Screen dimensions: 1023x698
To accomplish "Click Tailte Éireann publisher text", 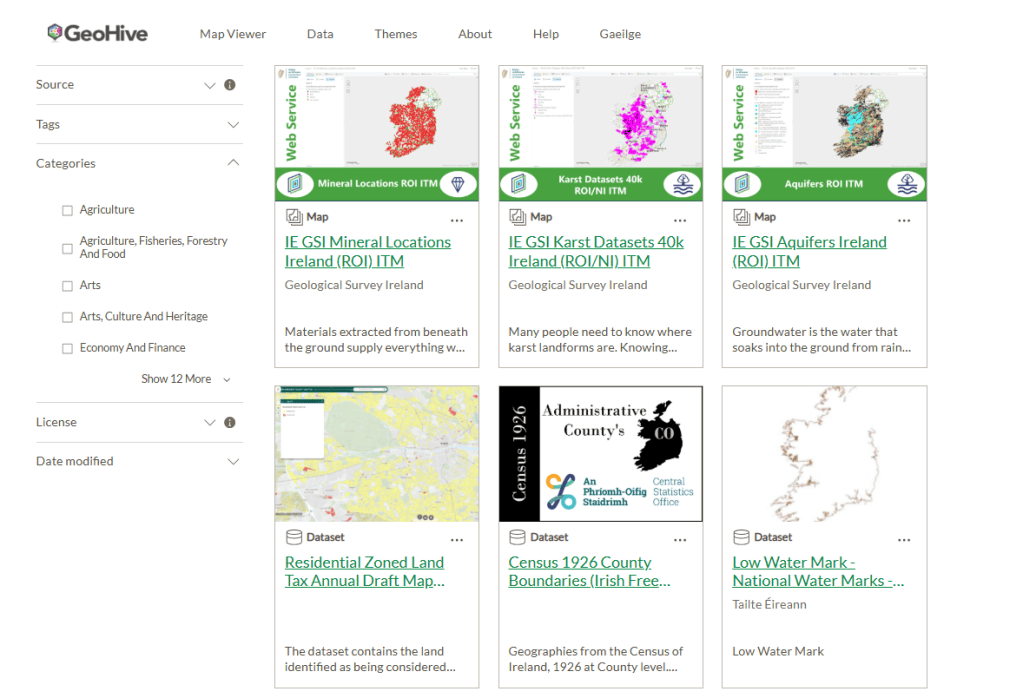I will (769, 605).
